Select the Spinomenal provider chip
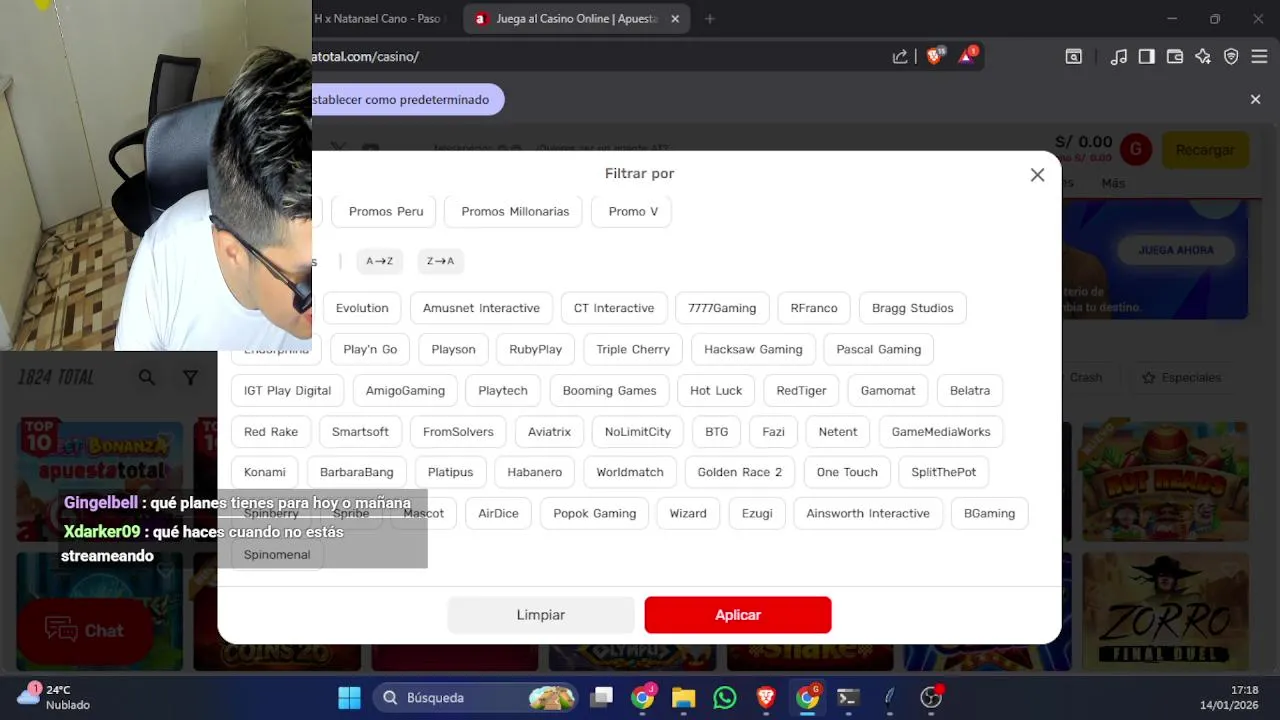 (277, 554)
